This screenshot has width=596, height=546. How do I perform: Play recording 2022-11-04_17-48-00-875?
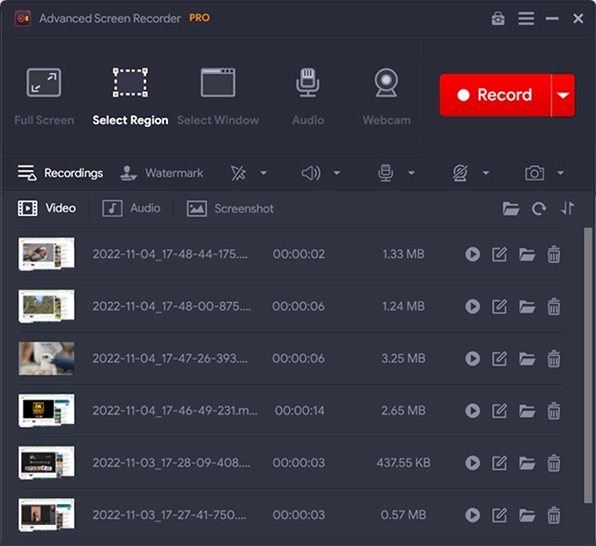click(x=472, y=306)
